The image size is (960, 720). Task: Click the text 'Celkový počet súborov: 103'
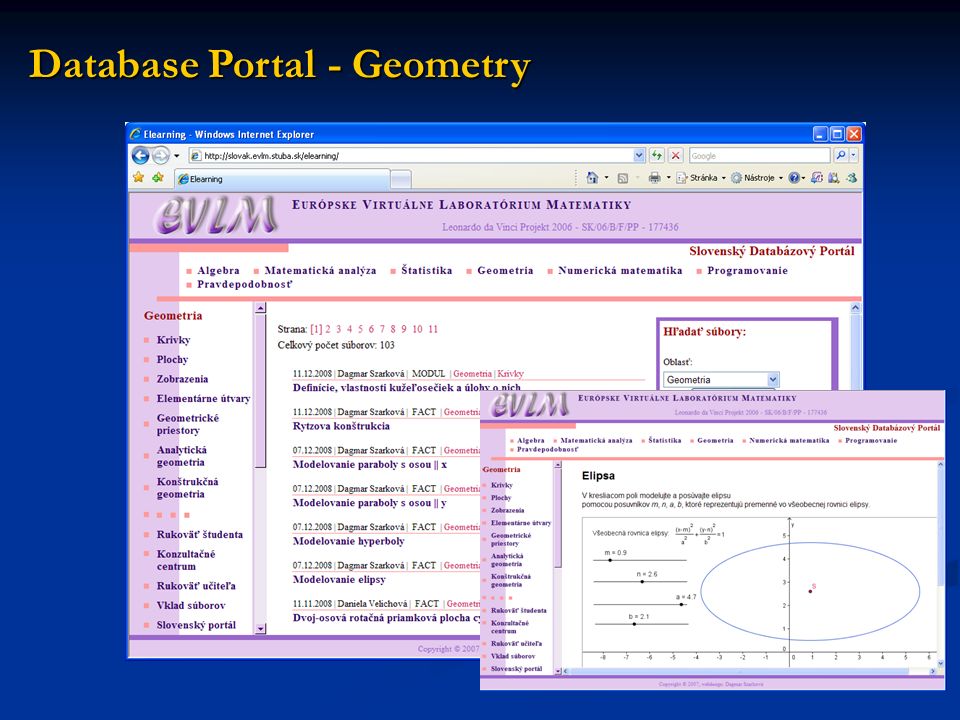click(x=336, y=345)
